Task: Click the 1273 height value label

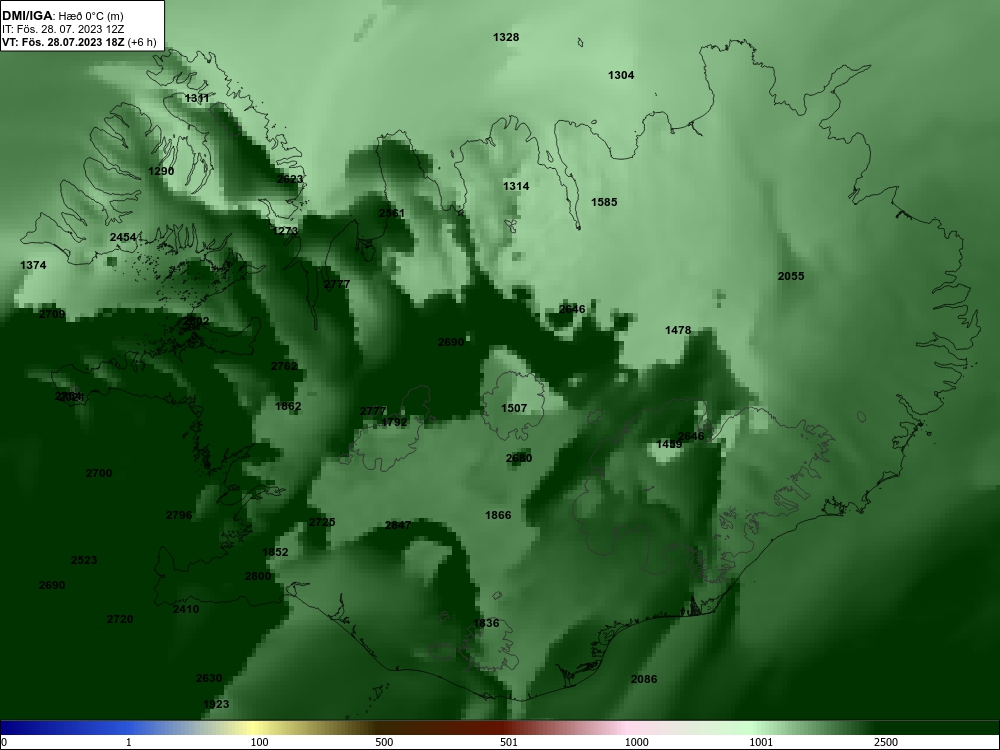Action: (285, 231)
